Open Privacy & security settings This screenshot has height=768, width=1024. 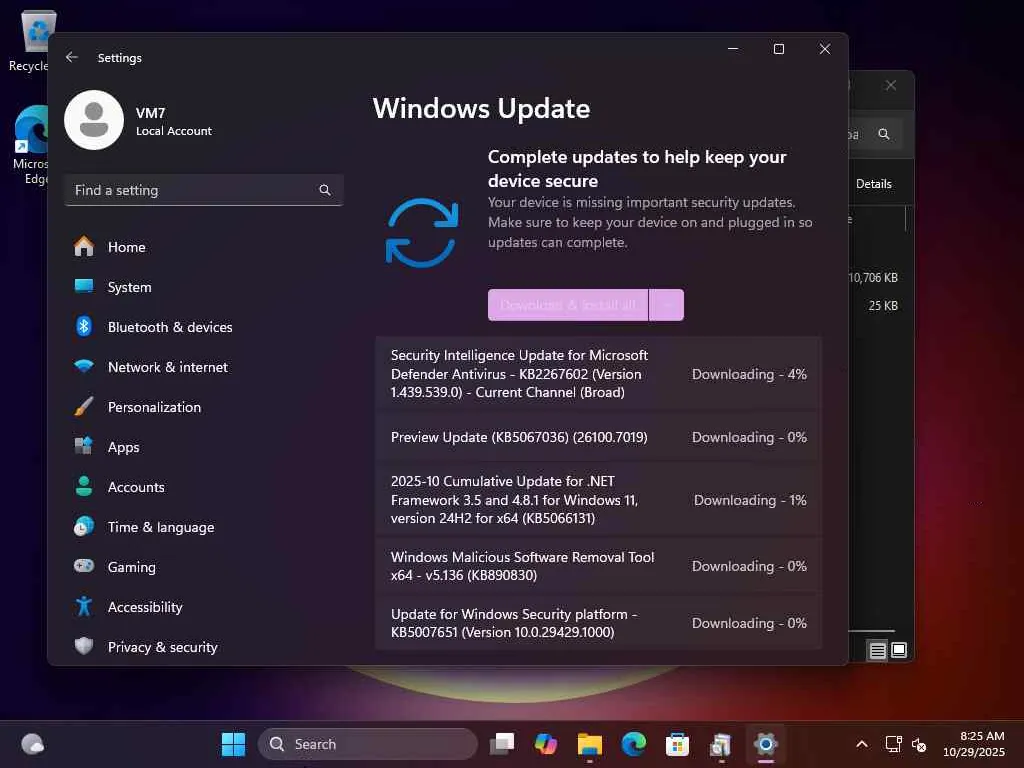click(x=204, y=647)
